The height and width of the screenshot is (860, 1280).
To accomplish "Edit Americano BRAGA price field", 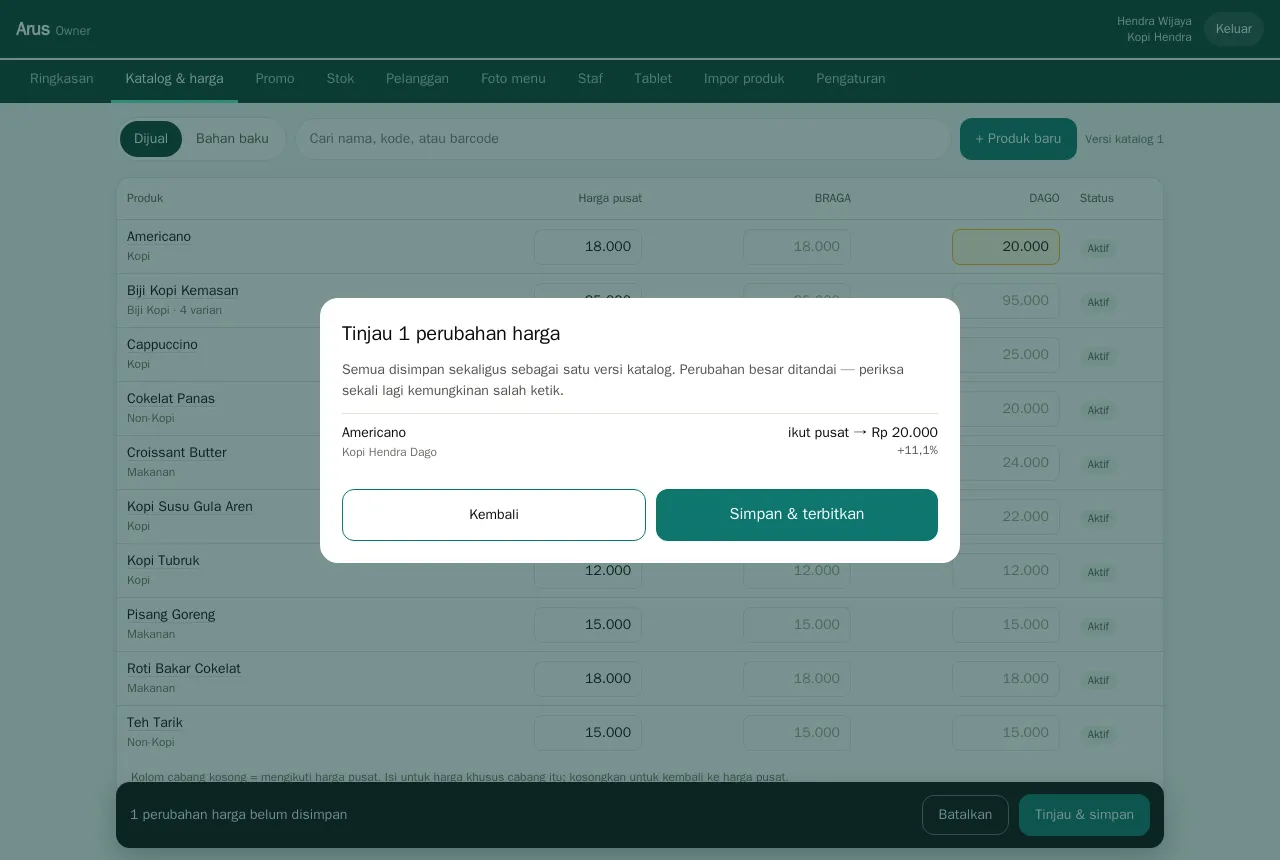I will point(797,247).
